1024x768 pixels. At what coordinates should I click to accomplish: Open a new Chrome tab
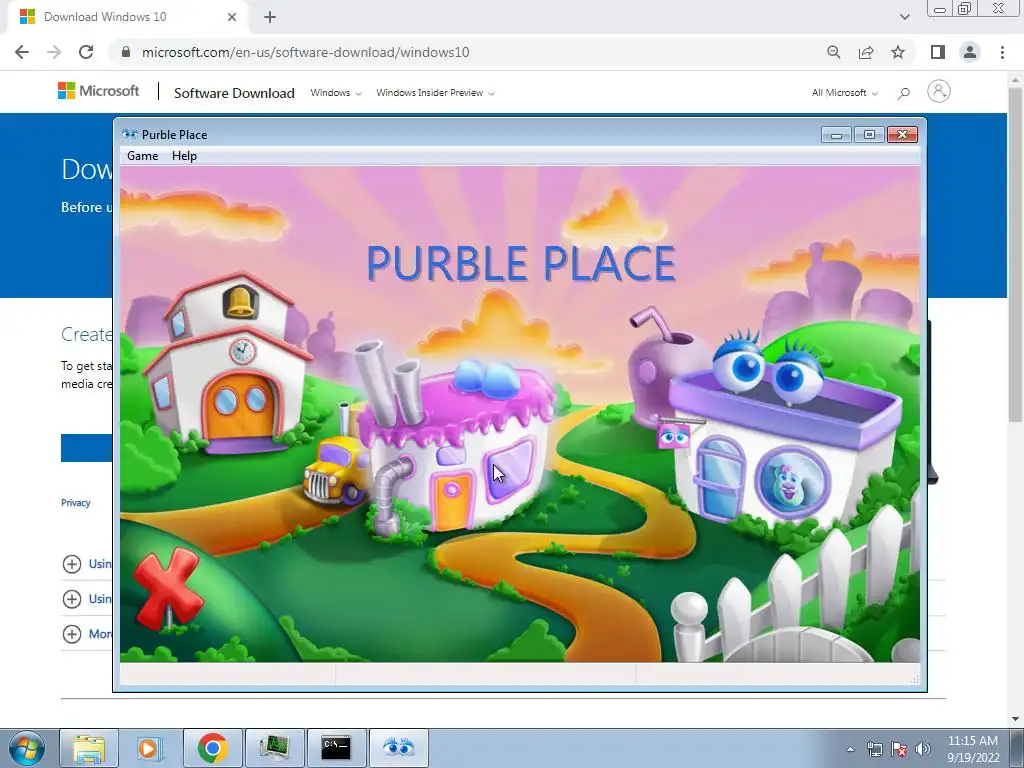[270, 17]
